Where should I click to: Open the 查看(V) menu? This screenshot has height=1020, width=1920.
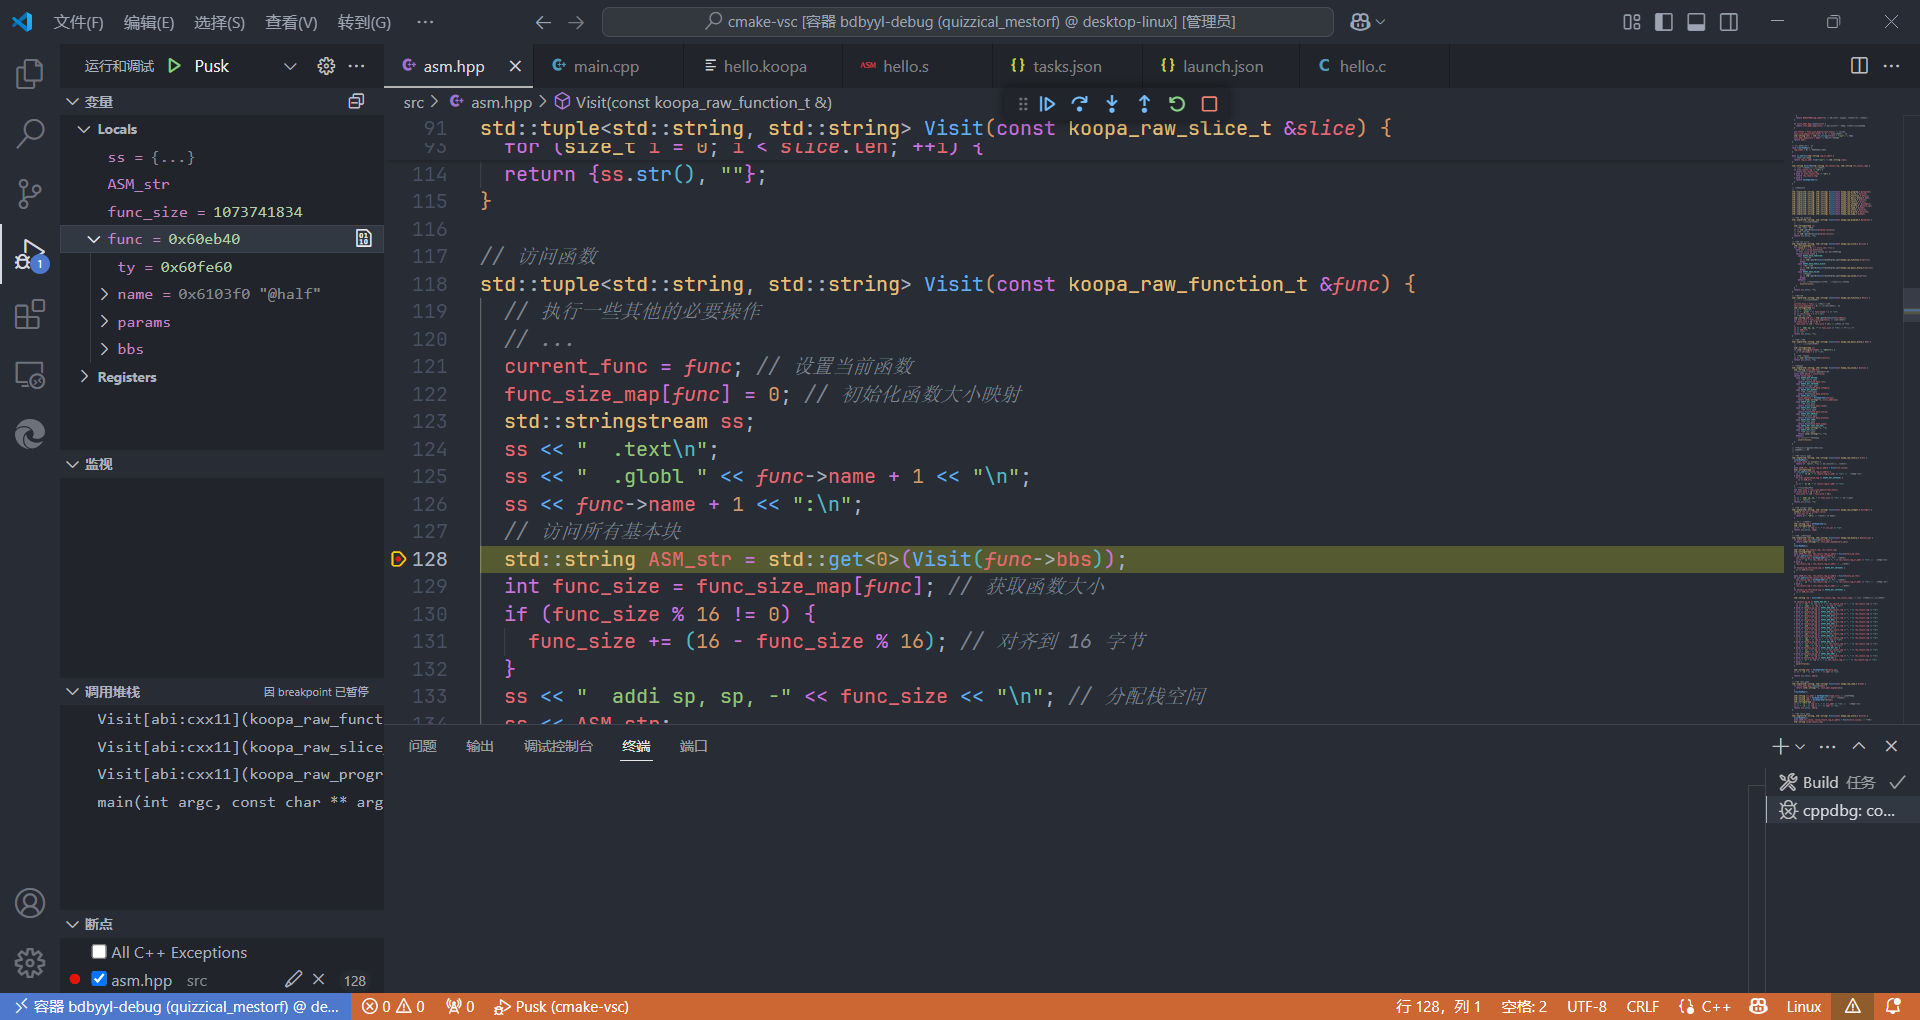point(291,22)
